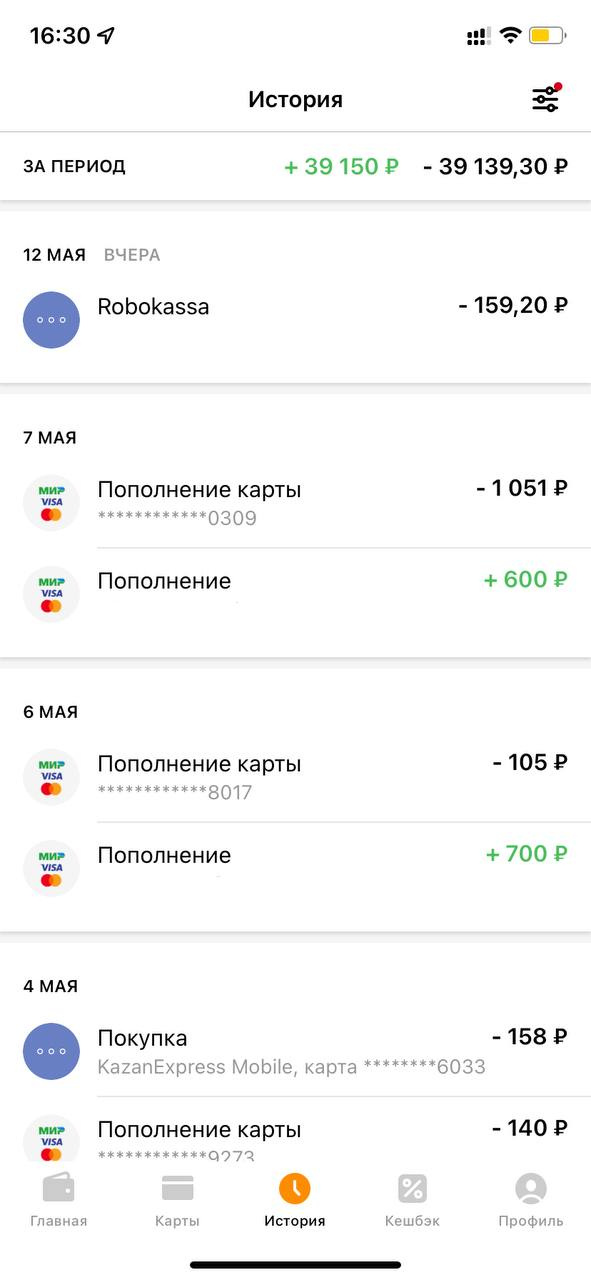Tap the Robokassa purple dots icon

51,320
